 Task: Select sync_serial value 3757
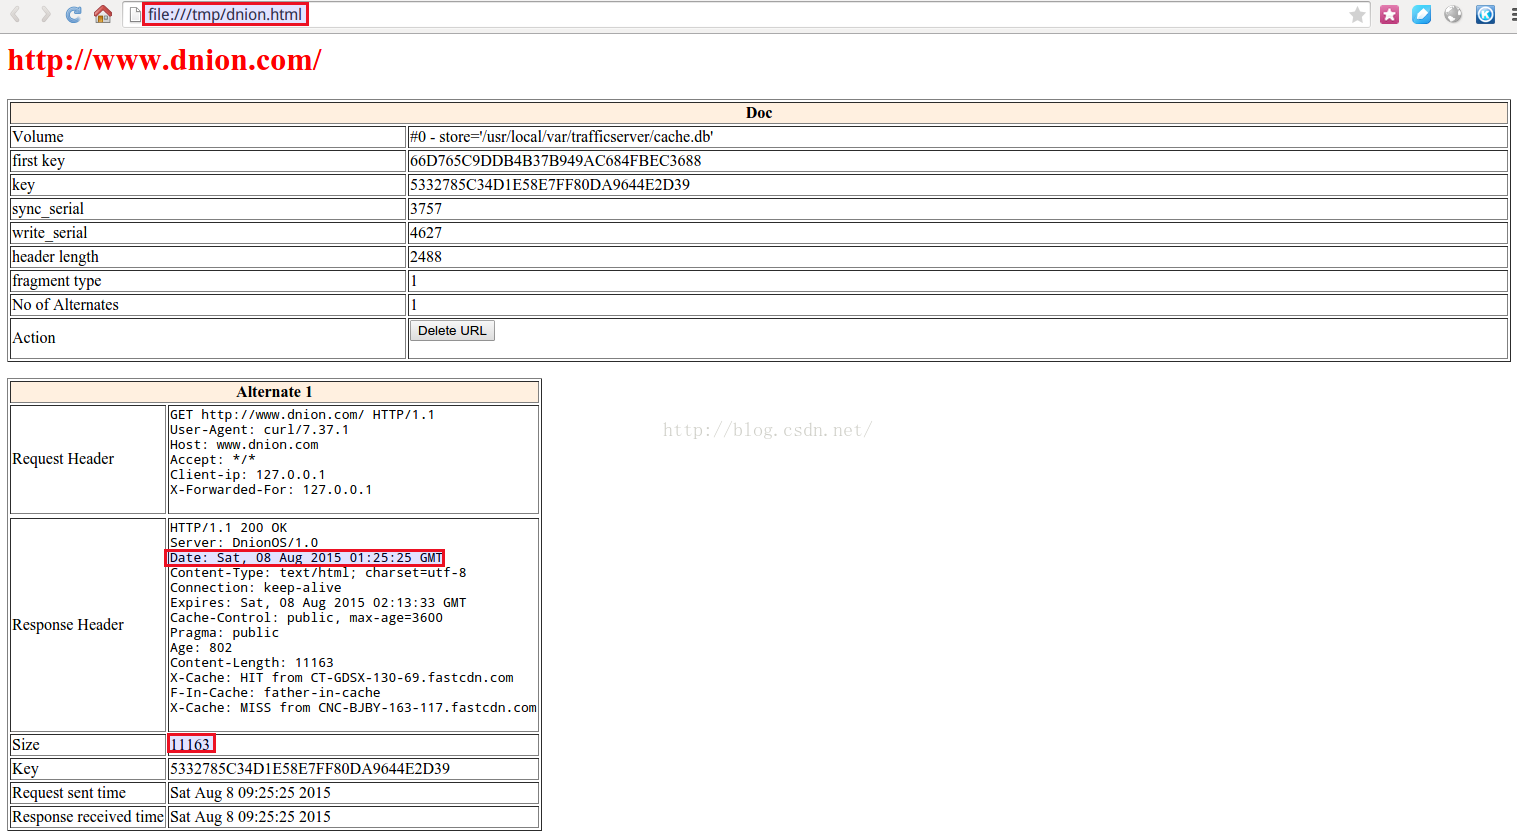426,209
